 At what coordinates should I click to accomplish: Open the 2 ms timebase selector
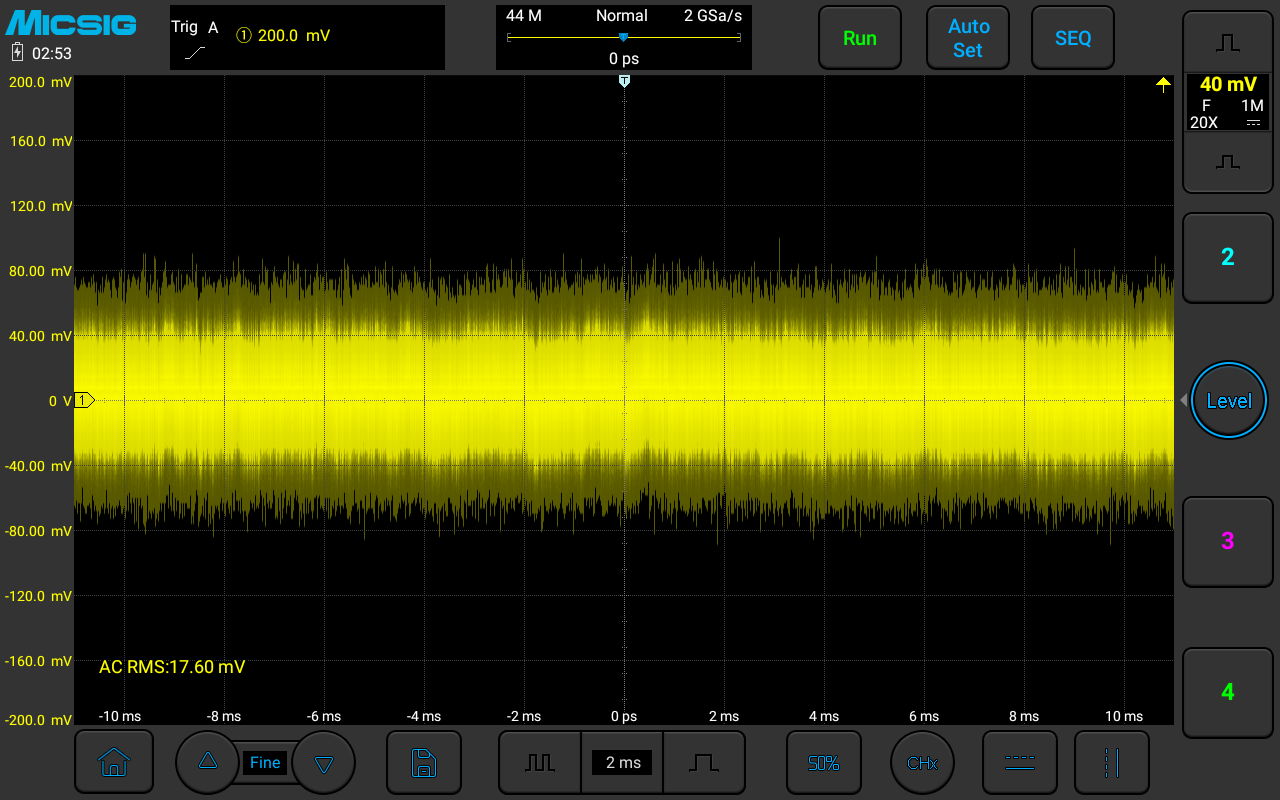pos(622,763)
